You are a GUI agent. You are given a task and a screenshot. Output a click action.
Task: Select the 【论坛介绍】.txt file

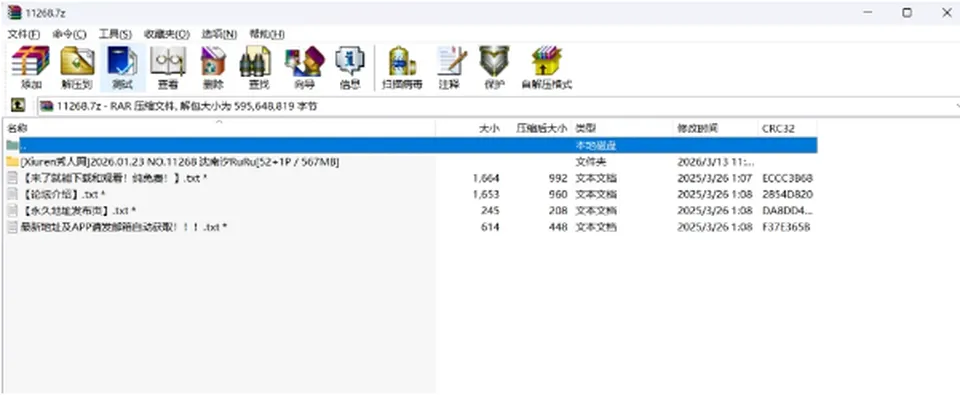411,194
